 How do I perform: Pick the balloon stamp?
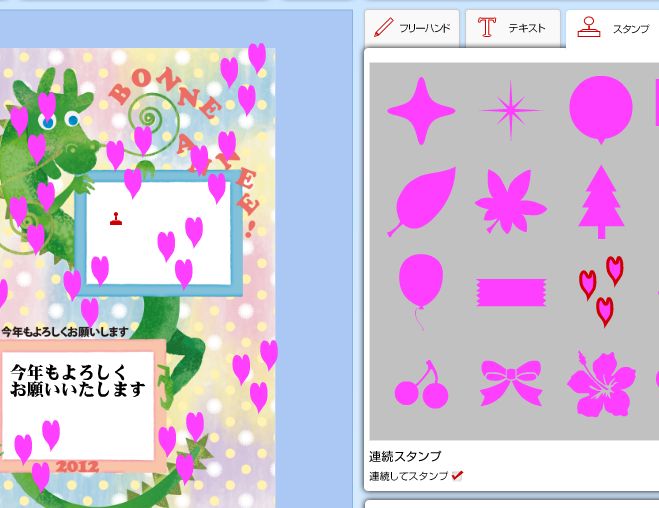[421, 291]
